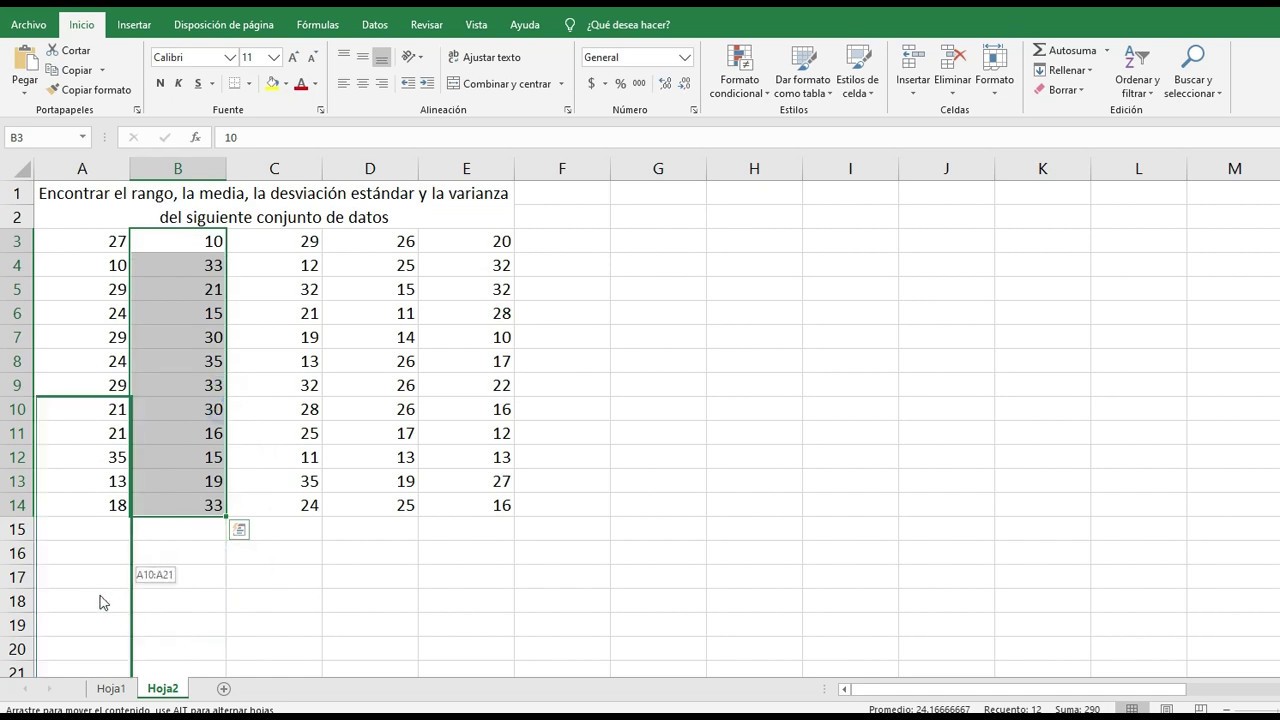
Task: Toggle Combinar y centrar on selected cells
Action: (505, 83)
